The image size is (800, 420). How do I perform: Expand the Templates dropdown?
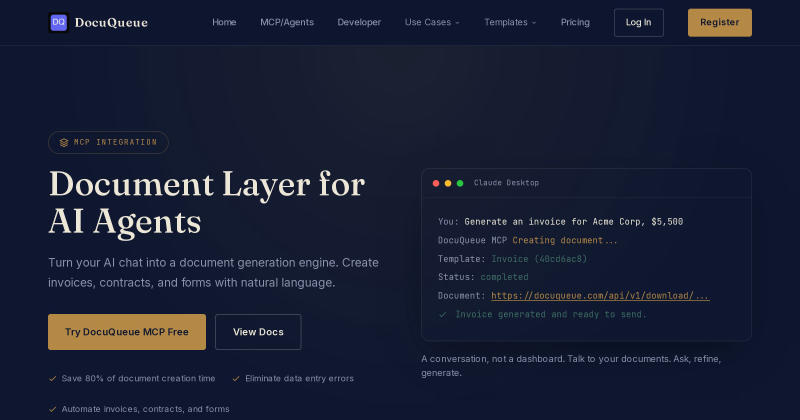point(510,22)
